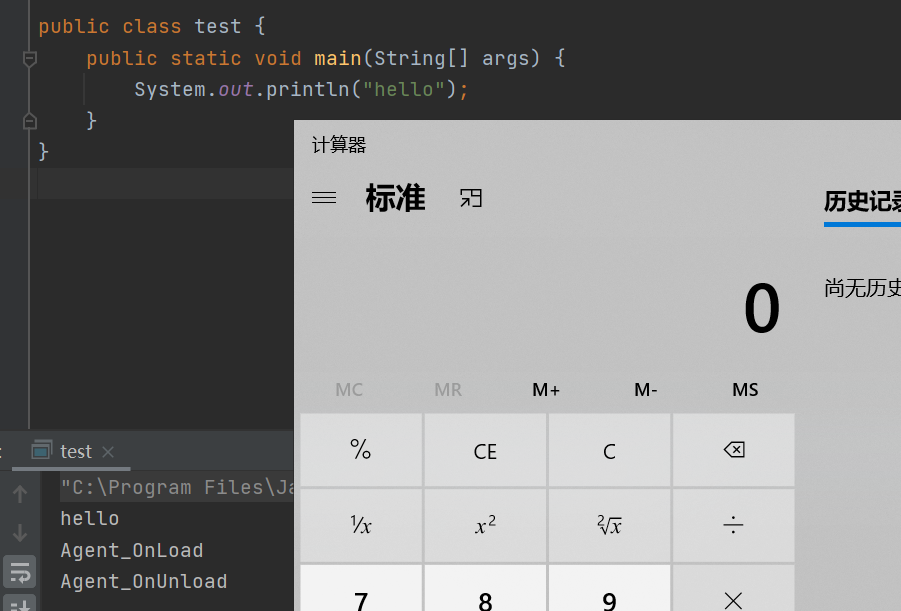Image resolution: width=901 pixels, height=611 pixels.
Task: Open the calculator hamburger navigation menu
Action: [x=324, y=198]
